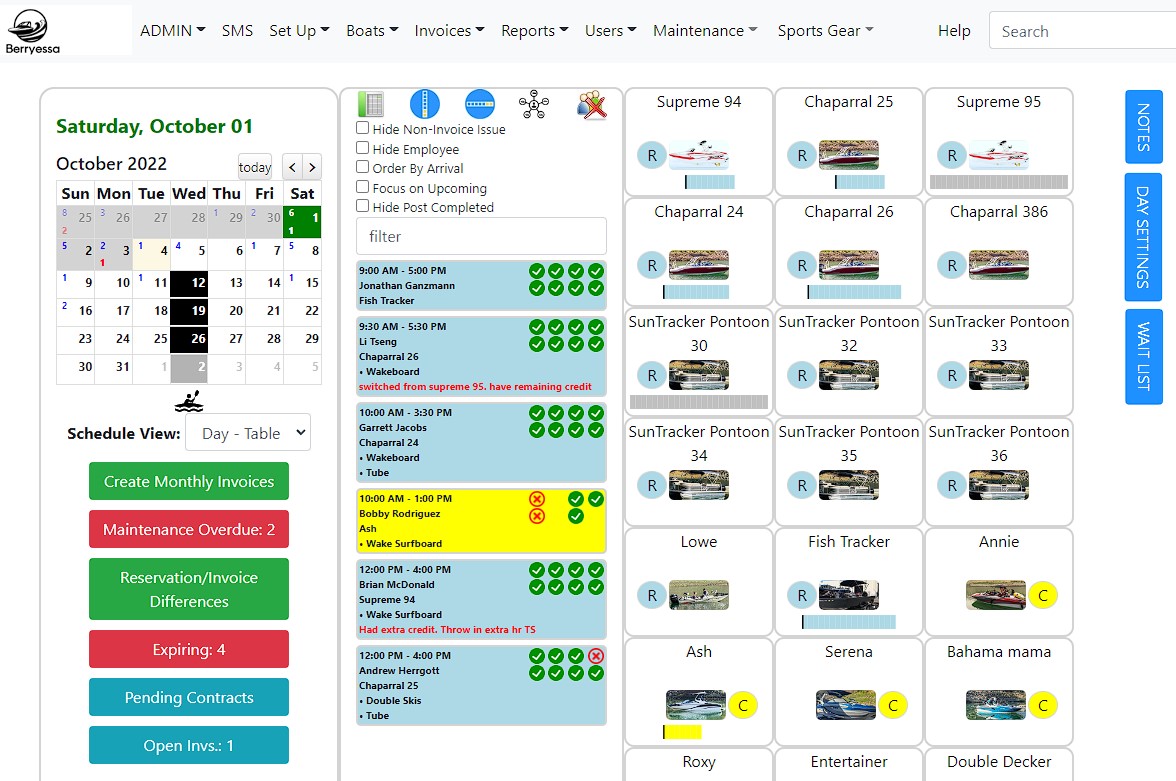The image size is (1176, 781).
Task: Click the Create Monthly Invoices button
Action: click(x=188, y=481)
